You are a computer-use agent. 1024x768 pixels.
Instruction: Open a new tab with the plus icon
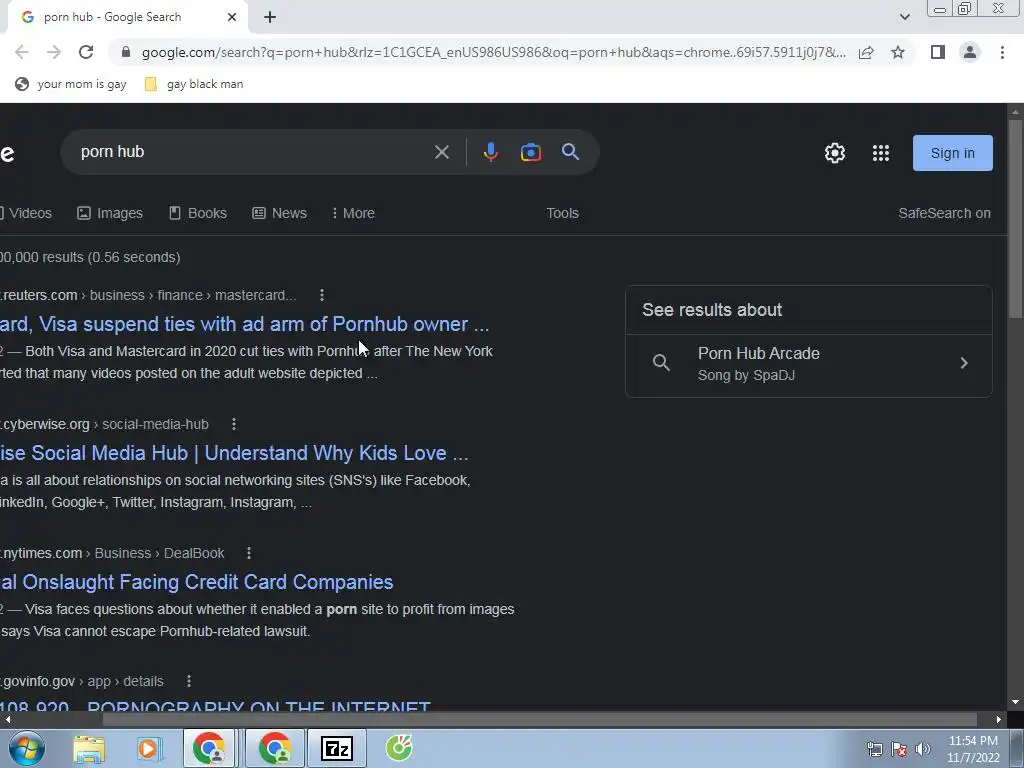270,17
